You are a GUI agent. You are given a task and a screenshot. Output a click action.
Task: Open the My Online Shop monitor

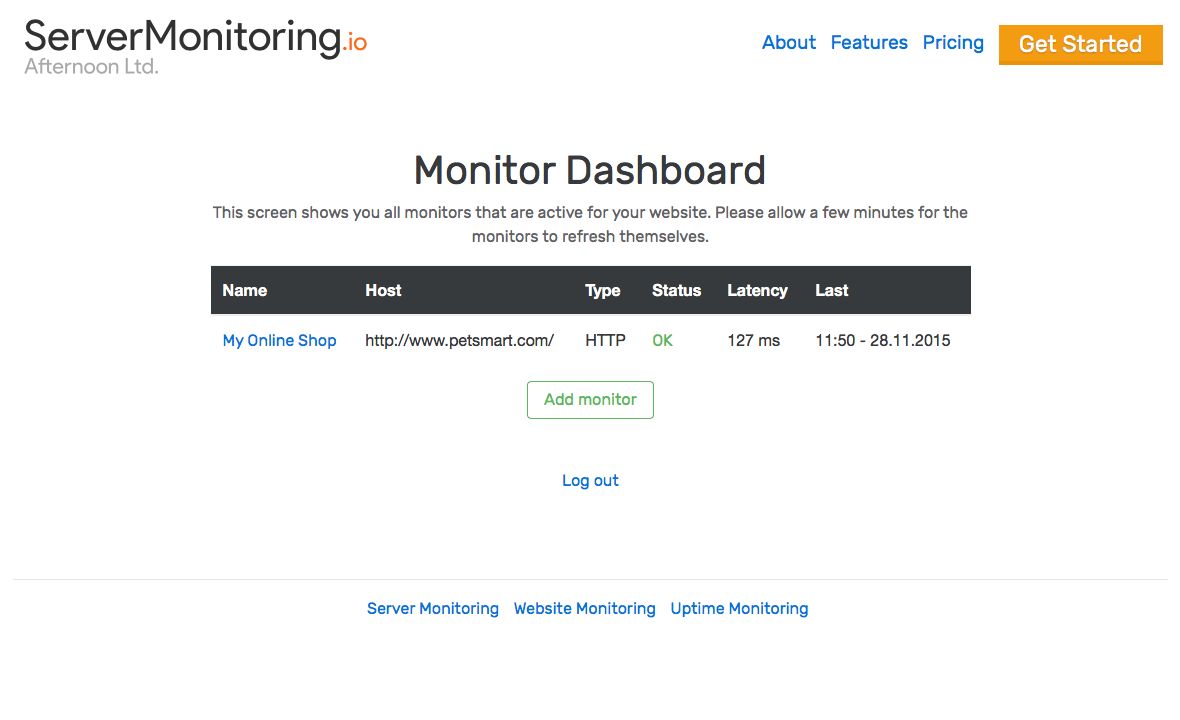coord(279,340)
